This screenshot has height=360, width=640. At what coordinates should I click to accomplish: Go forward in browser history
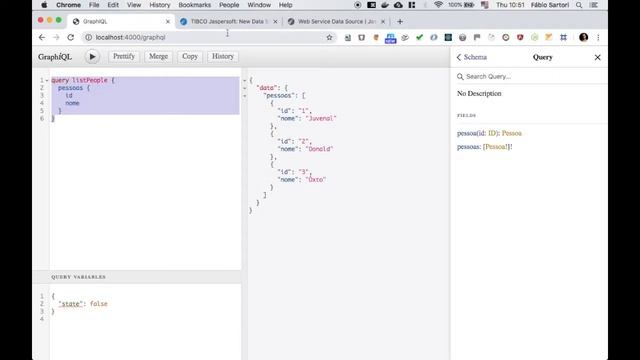(x=56, y=37)
